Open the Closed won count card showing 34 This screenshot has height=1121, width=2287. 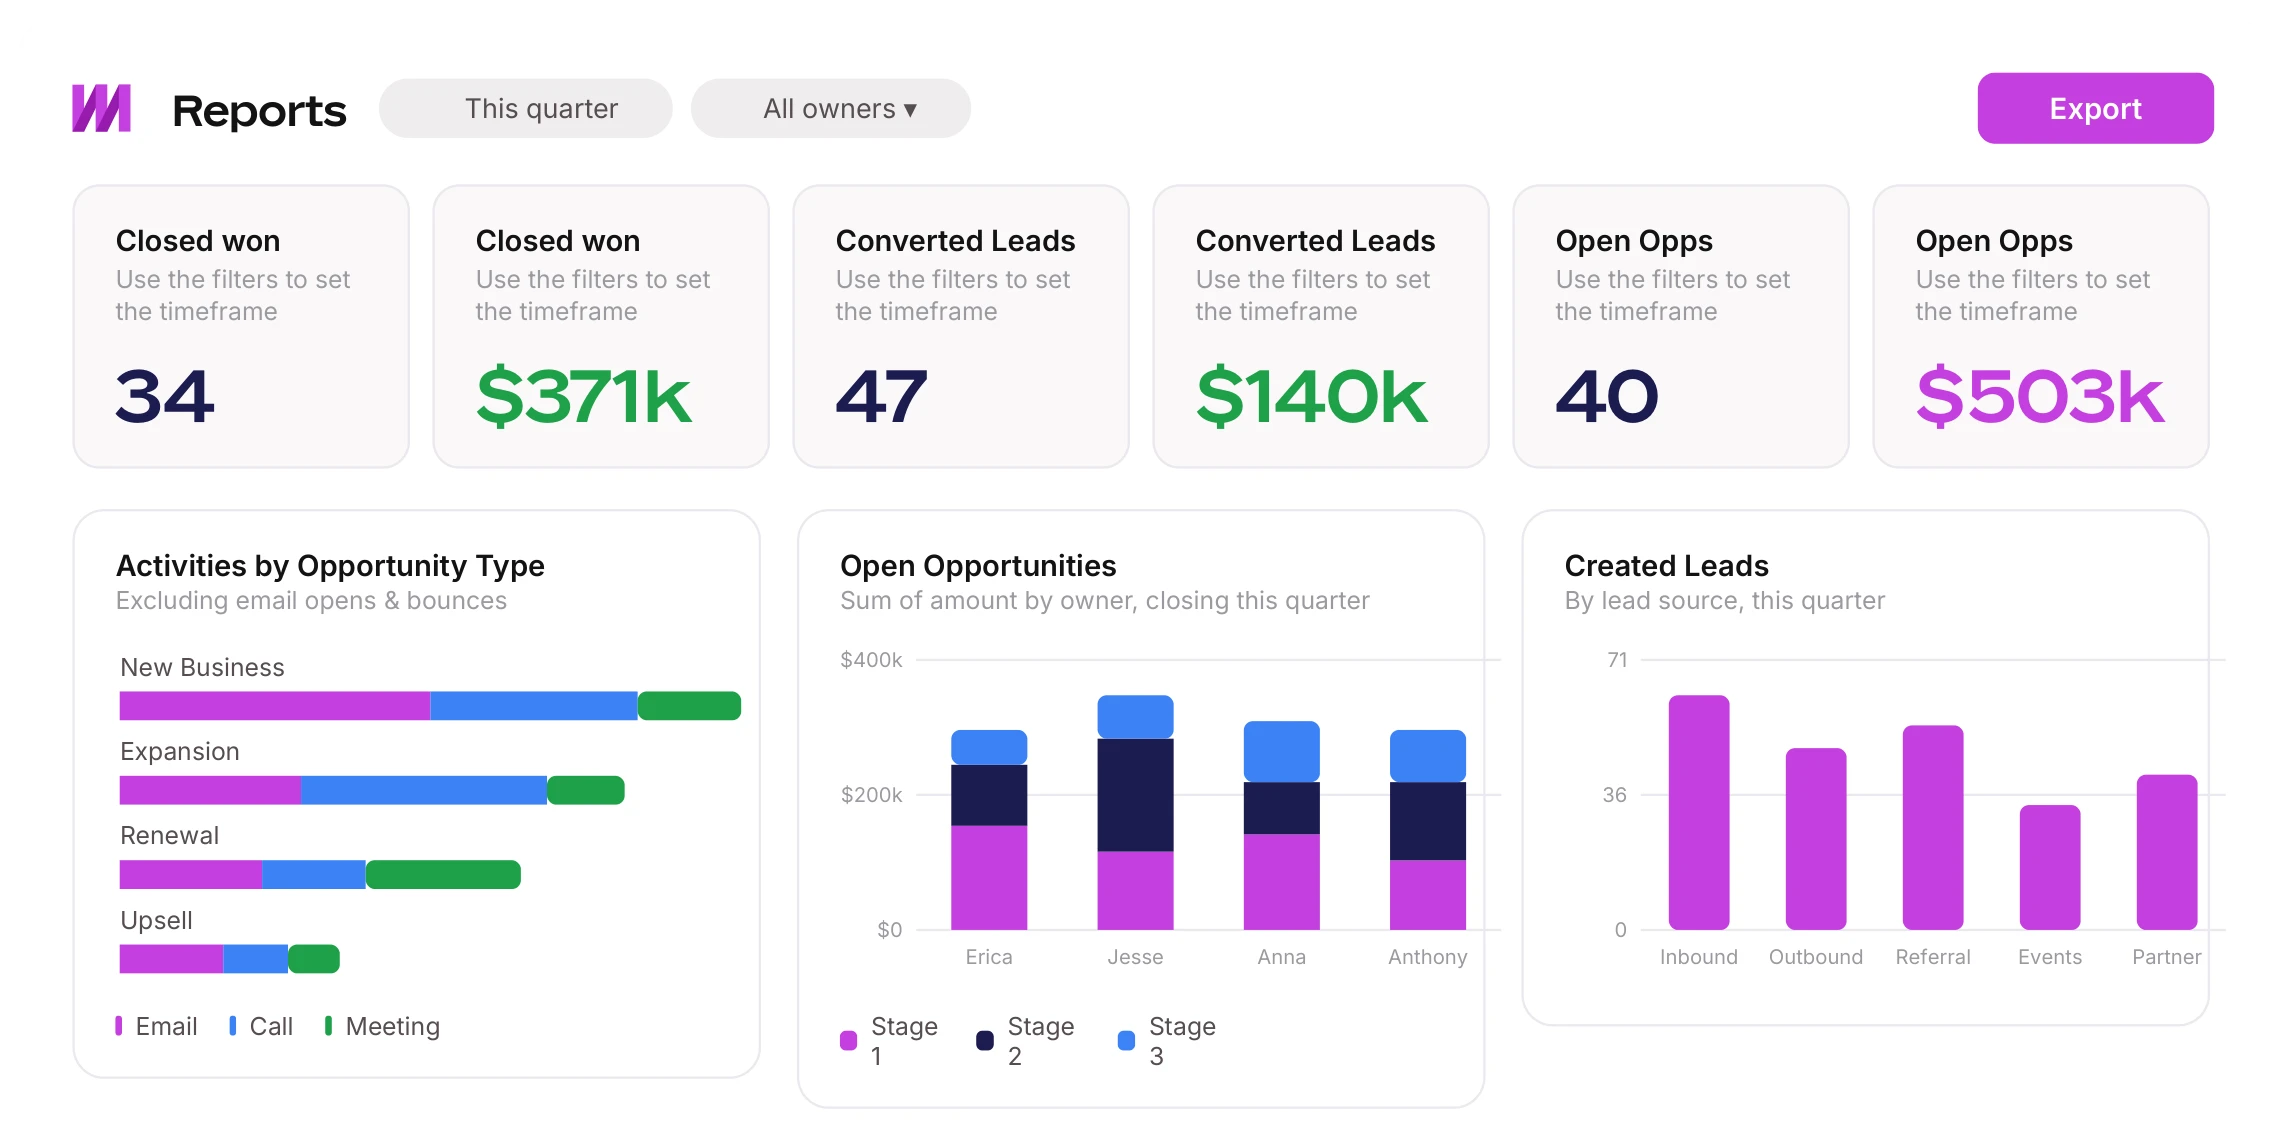241,326
